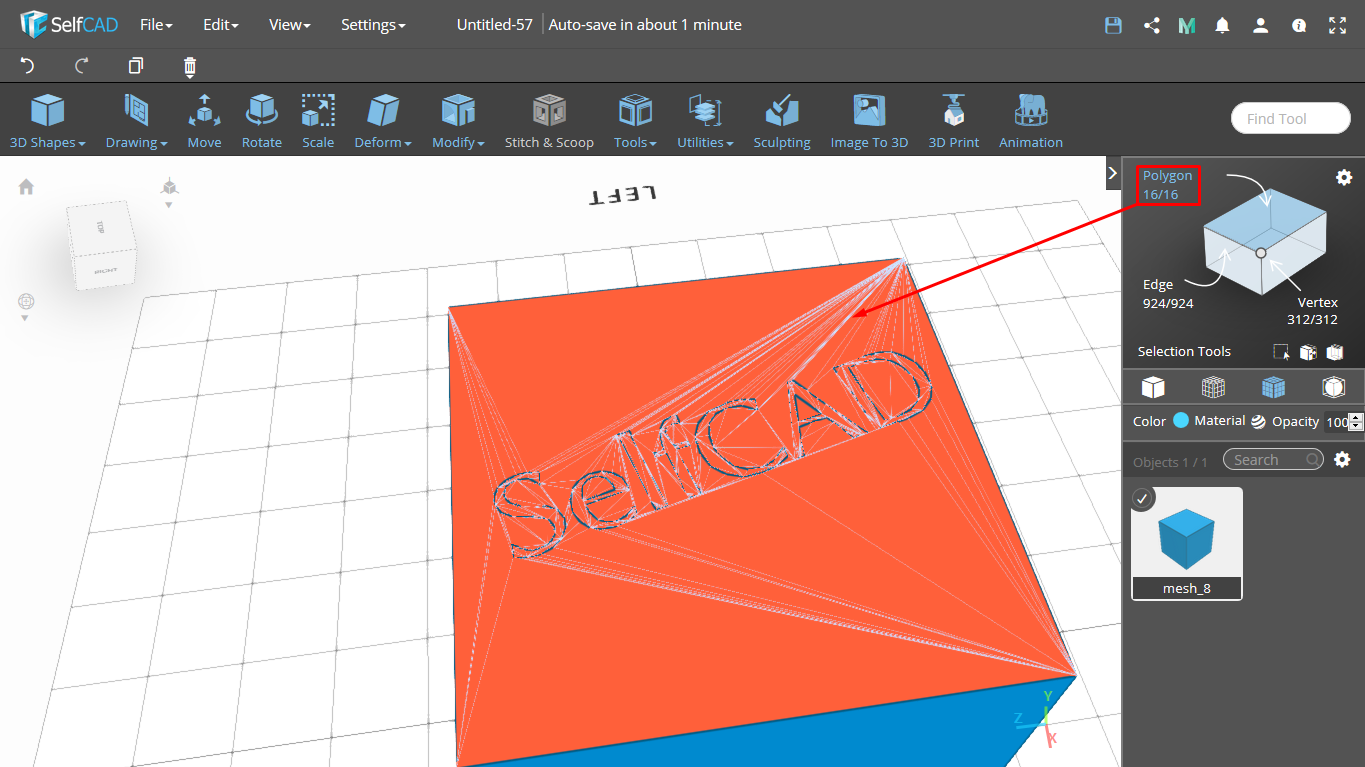Open the Material picker sphere
Image resolution: width=1365 pixels, height=767 pixels.
click(1258, 422)
